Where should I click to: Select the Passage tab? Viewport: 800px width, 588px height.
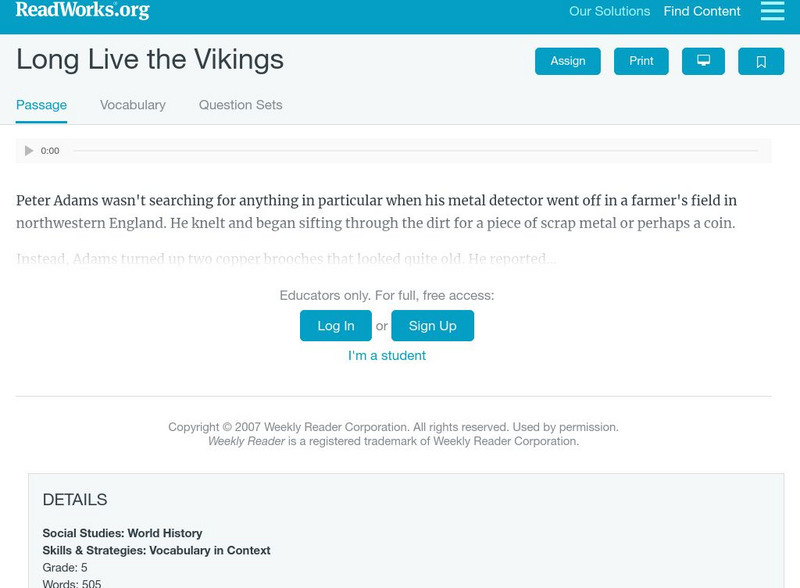pyautogui.click(x=41, y=105)
